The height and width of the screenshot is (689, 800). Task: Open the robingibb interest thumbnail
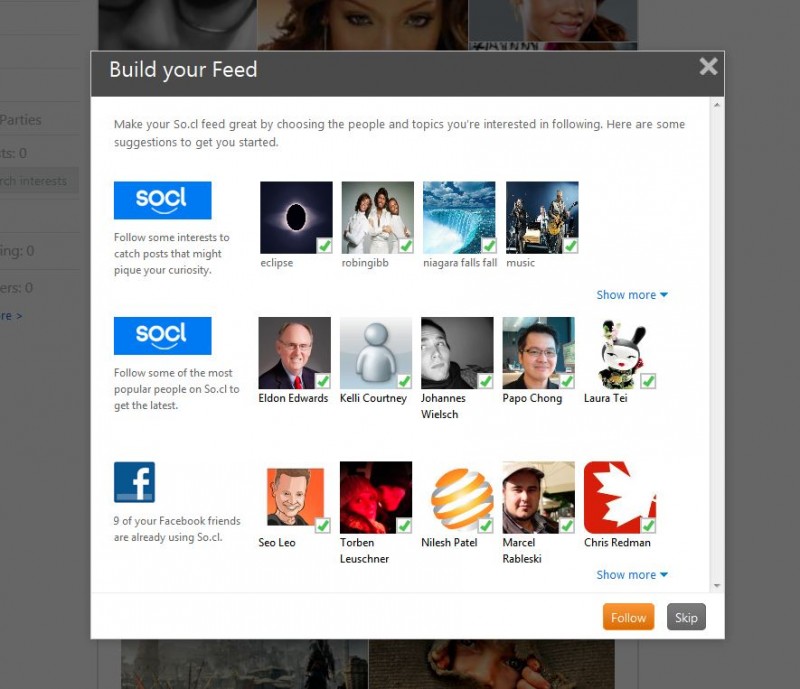[x=378, y=217]
